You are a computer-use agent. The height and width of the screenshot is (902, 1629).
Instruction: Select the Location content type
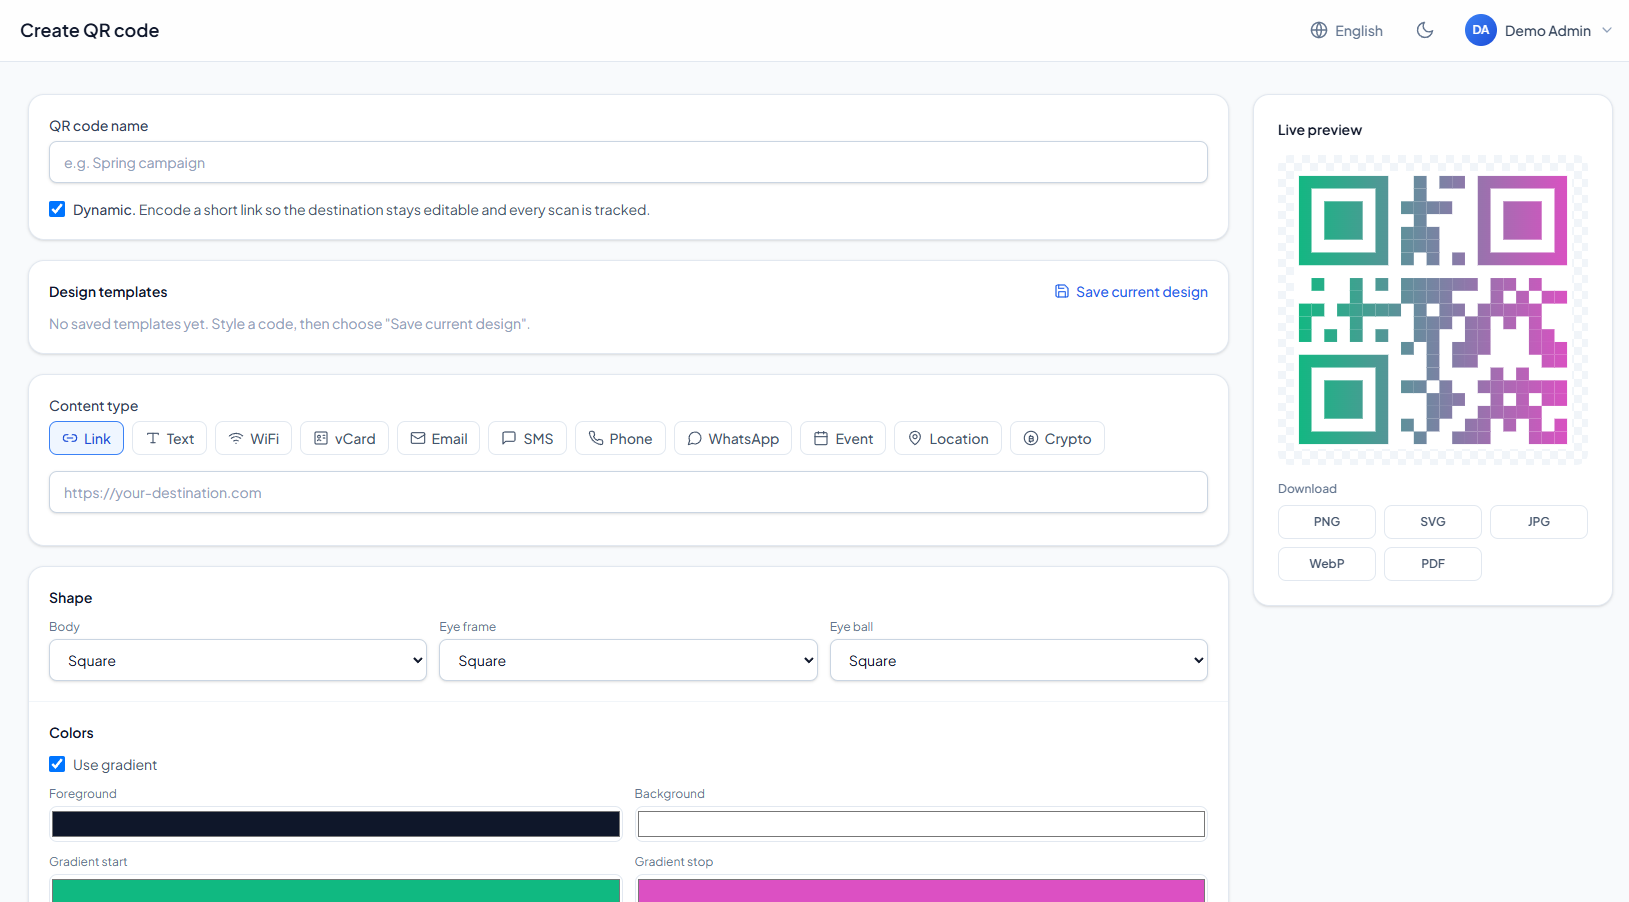948,439
